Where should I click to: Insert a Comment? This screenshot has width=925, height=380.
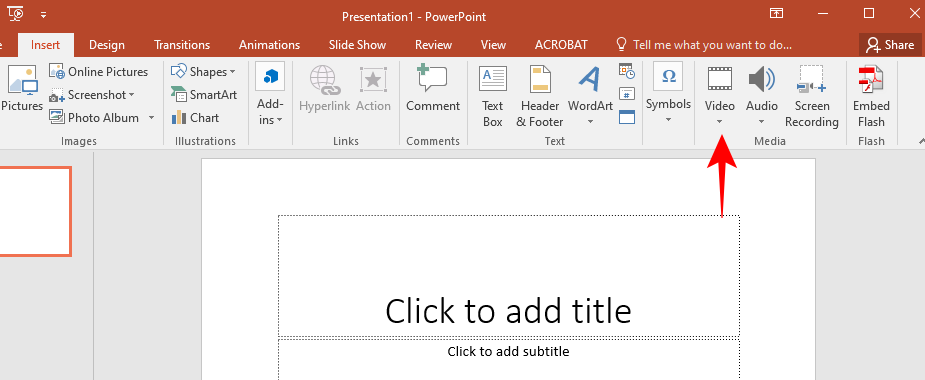coord(432,89)
